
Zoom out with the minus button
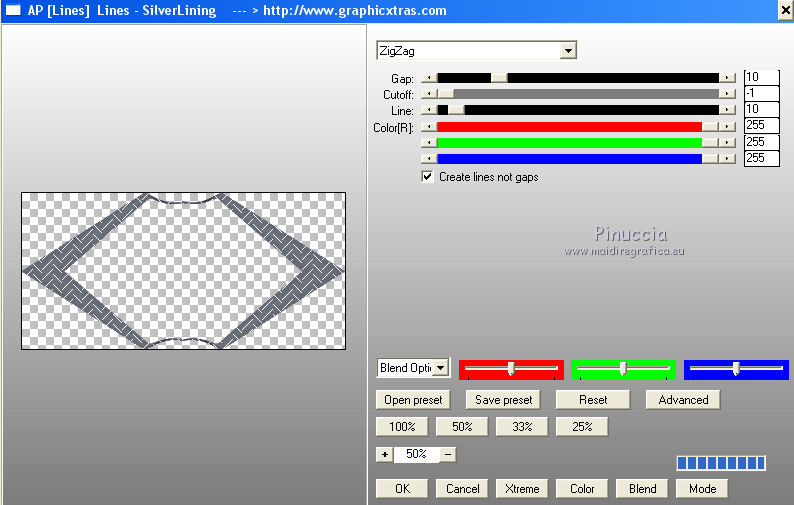[448, 454]
